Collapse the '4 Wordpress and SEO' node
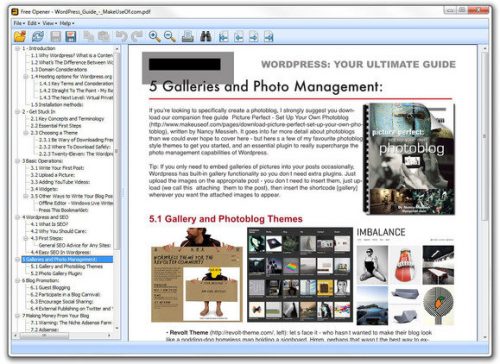The height and width of the screenshot is (364, 500). click(x=17, y=217)
